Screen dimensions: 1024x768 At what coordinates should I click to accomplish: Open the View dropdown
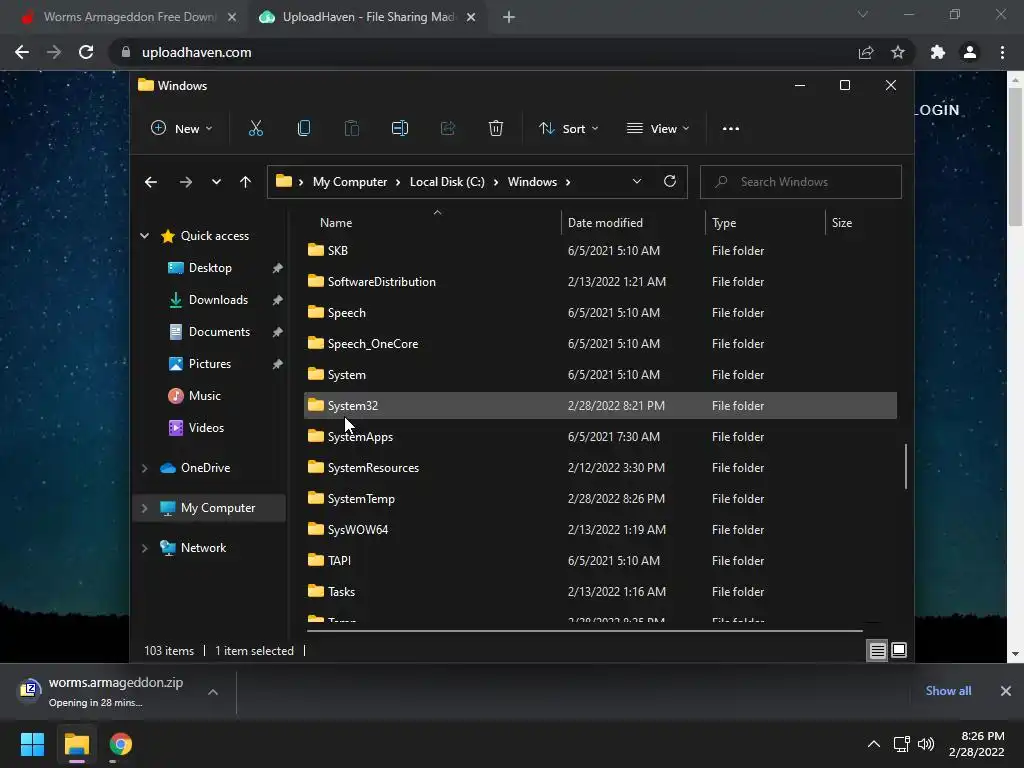tap(658, 129)
